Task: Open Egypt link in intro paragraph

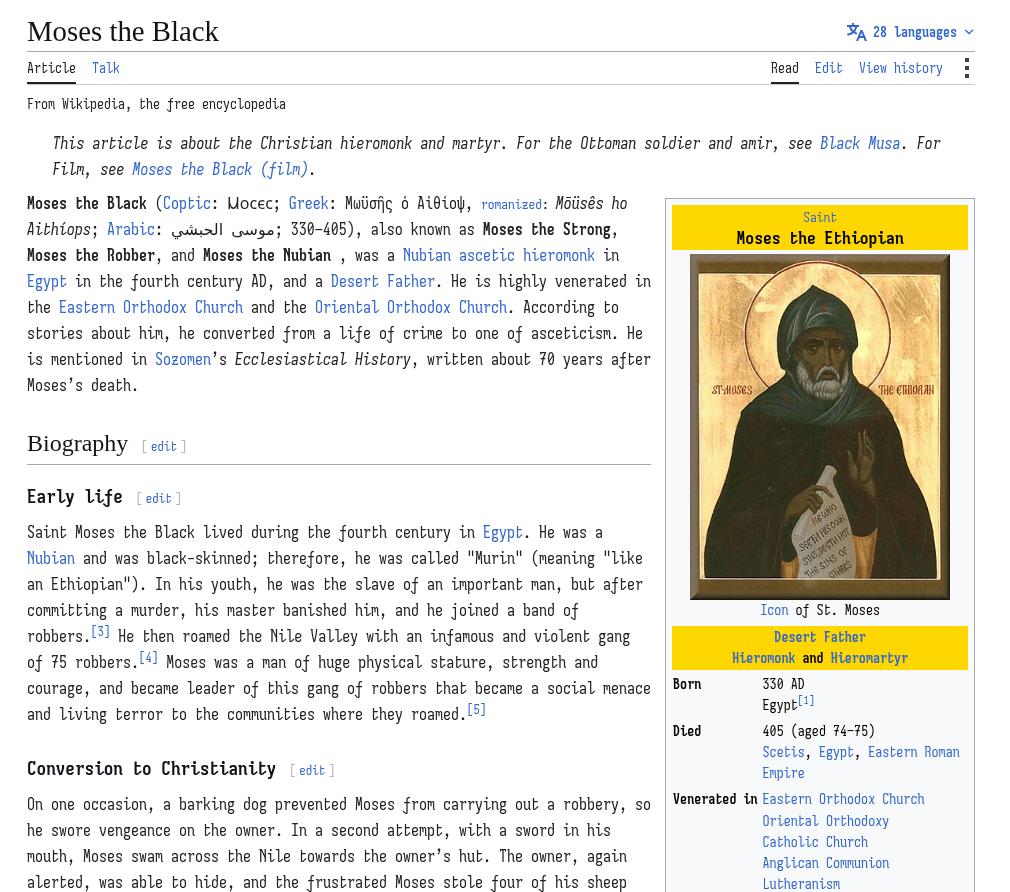Action: 46,281
